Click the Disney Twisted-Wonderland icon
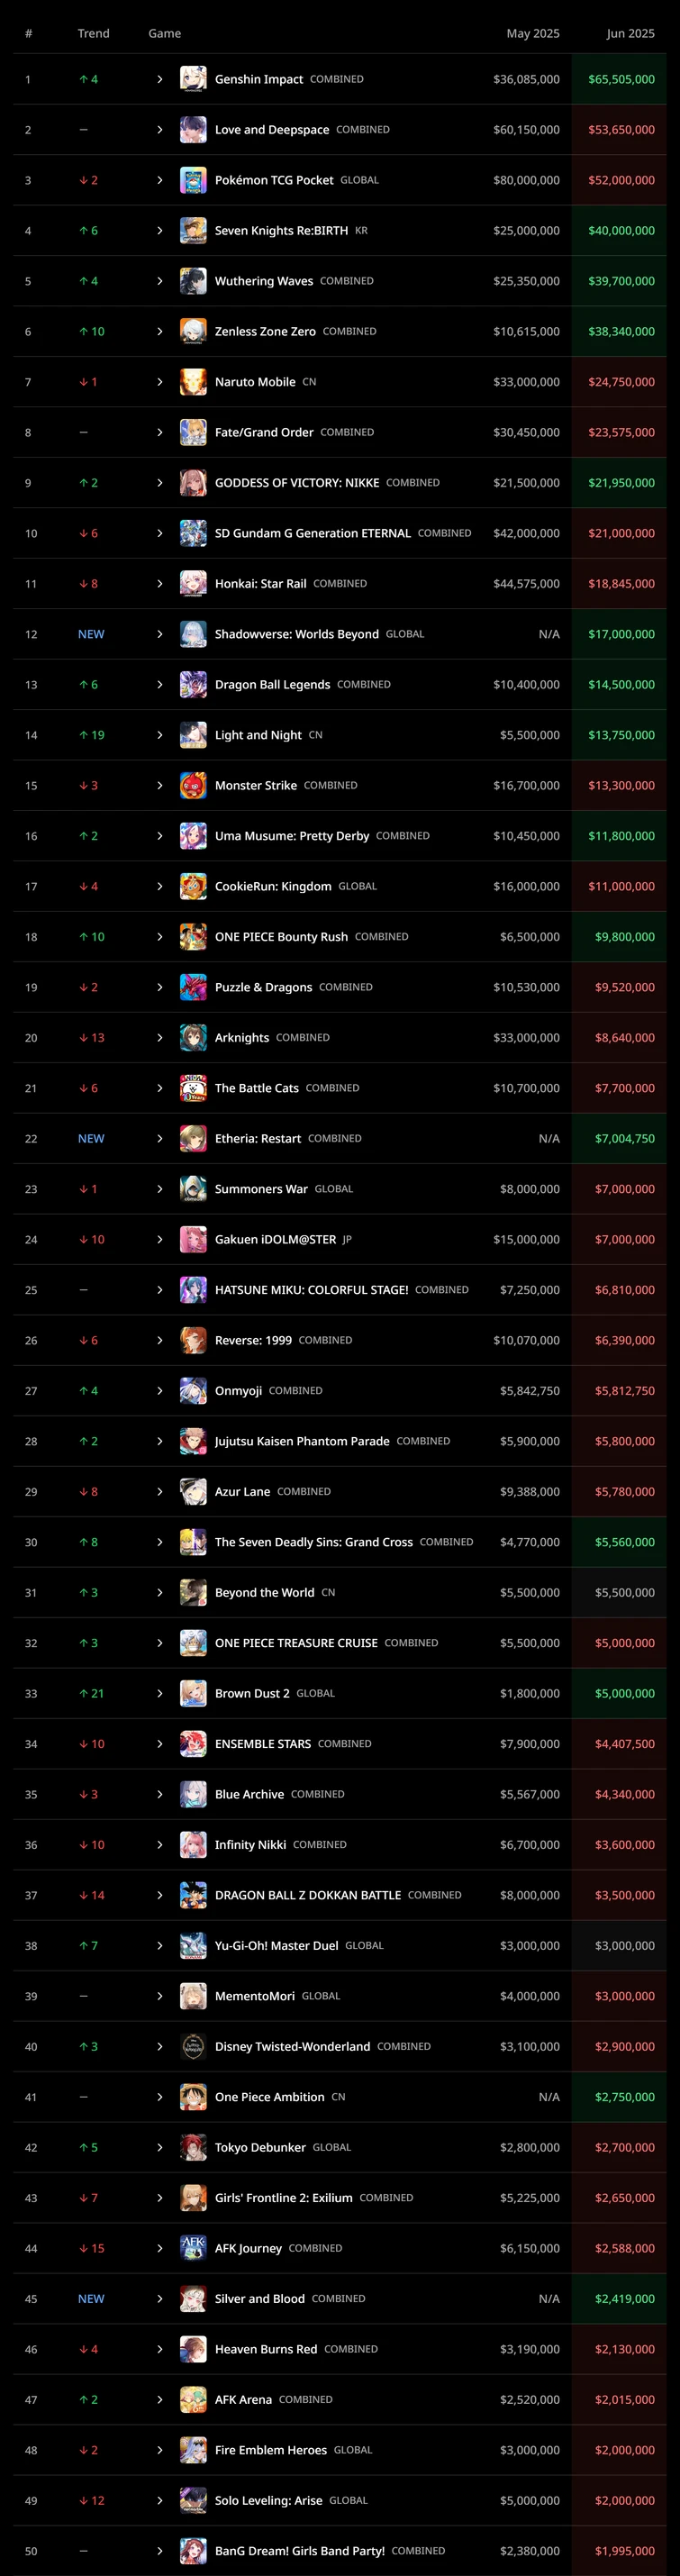680x2576 pixels. [193, 2046]
